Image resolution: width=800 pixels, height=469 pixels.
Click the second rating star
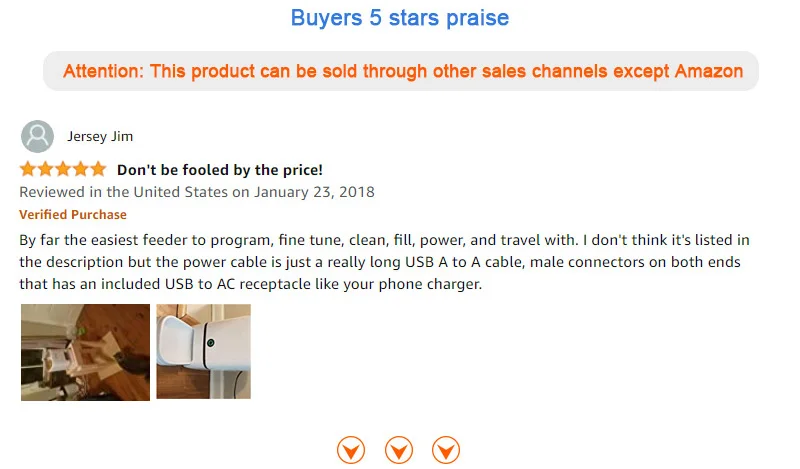click(x=45, y=169)
